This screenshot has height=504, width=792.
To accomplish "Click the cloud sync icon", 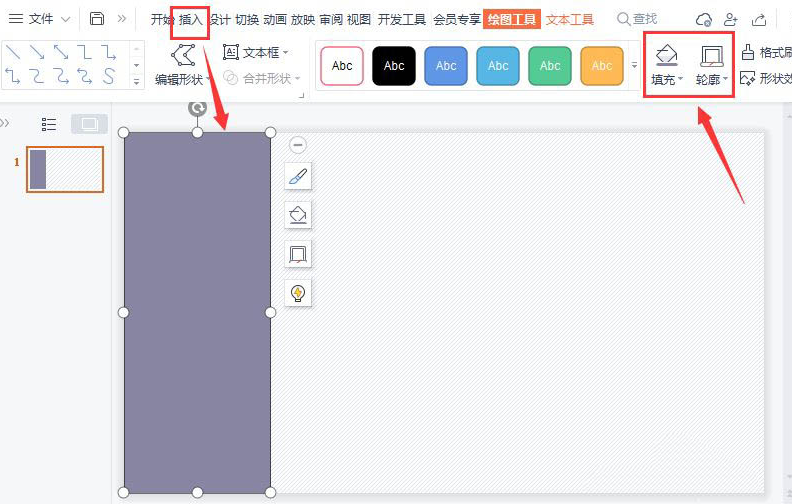I will 704,20.
